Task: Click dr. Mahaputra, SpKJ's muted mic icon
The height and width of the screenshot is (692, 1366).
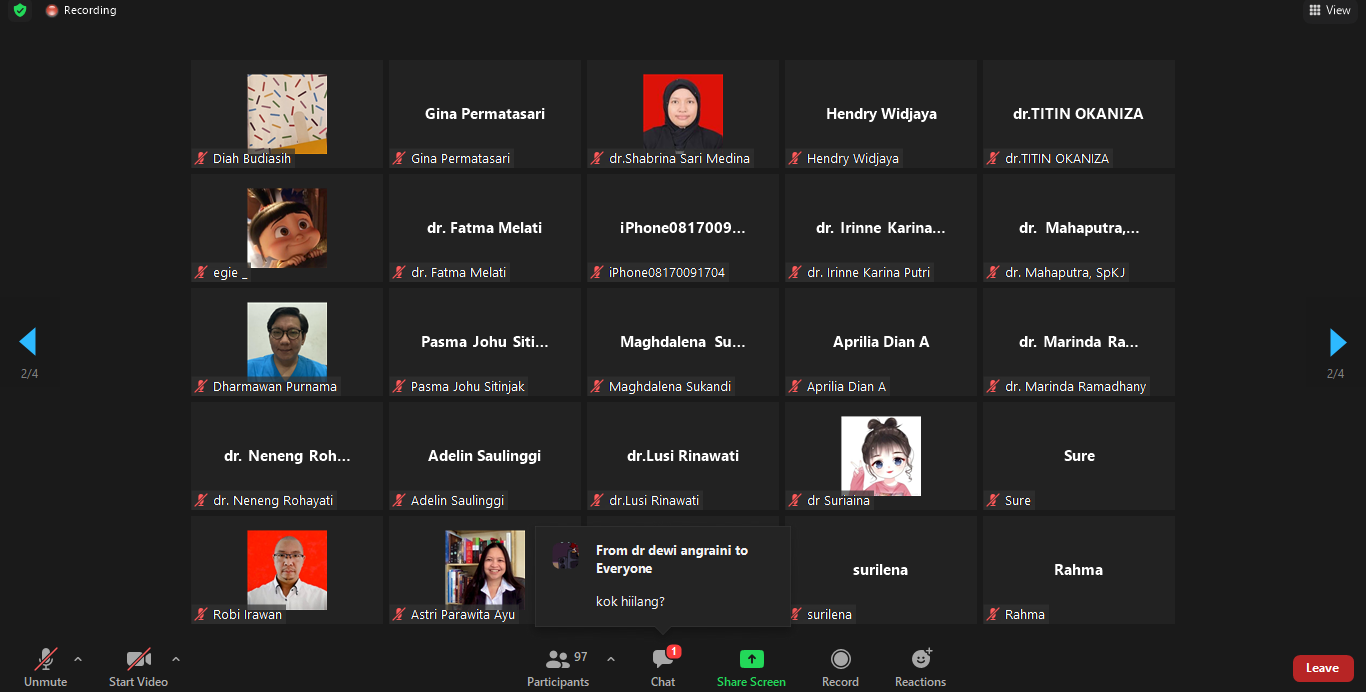Action: [x=994, y=272]
